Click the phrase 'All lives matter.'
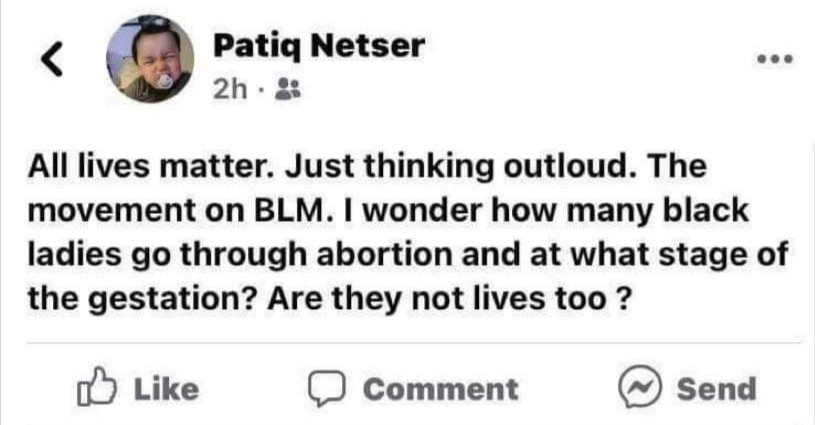The height and width of the screenshot is (425, 815). pos(151,167)
